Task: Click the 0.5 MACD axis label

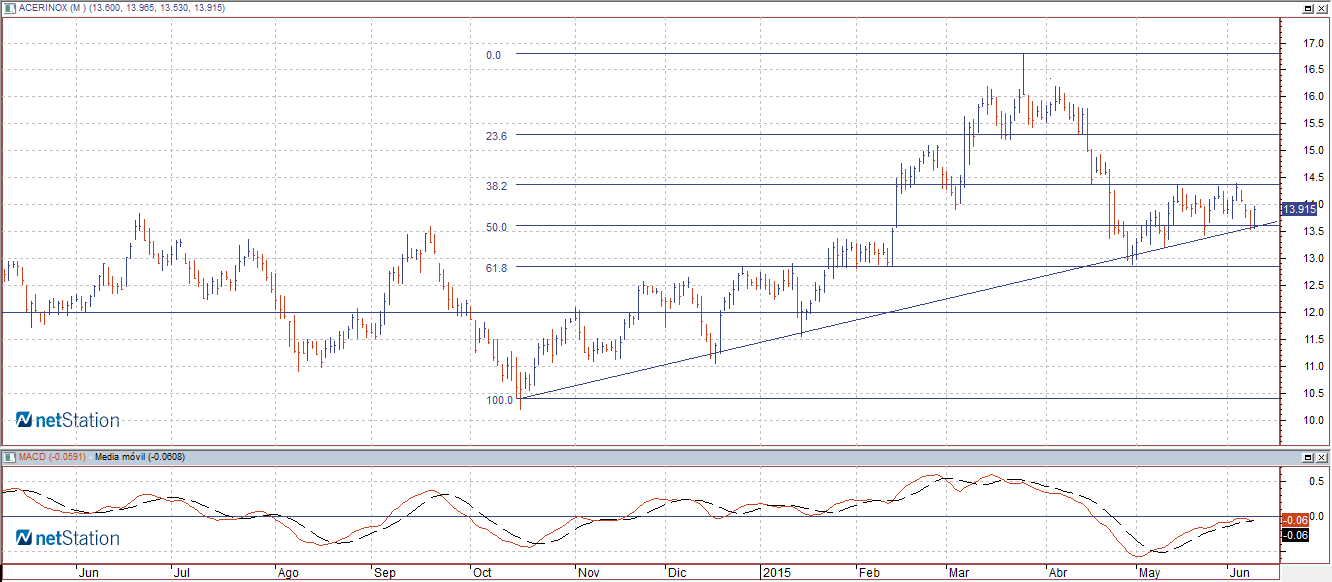Action: coord(1319,481)
